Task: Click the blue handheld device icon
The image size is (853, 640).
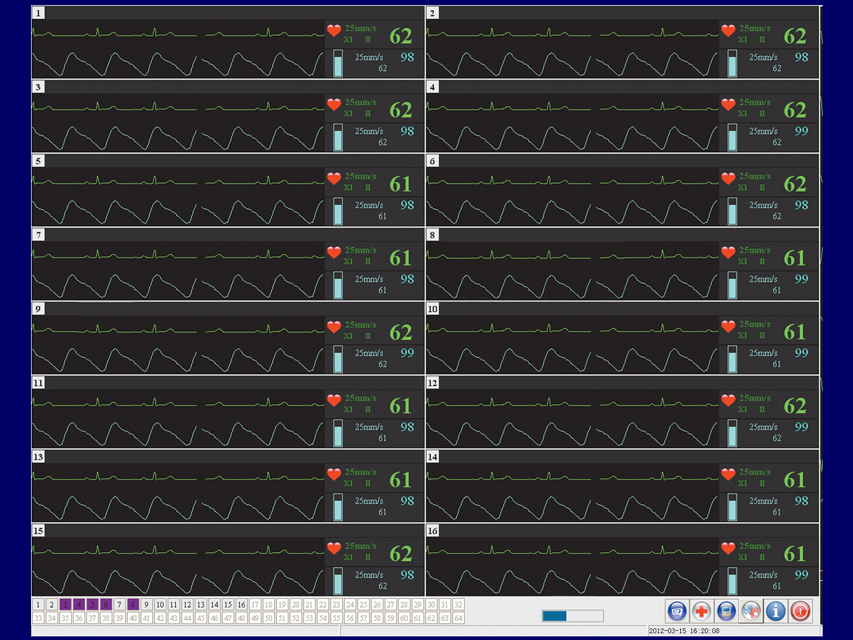Action: coord(727,611)
